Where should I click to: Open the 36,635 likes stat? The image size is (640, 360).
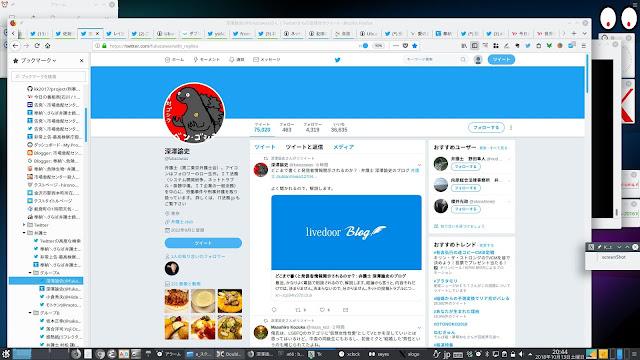pos(339,127)
